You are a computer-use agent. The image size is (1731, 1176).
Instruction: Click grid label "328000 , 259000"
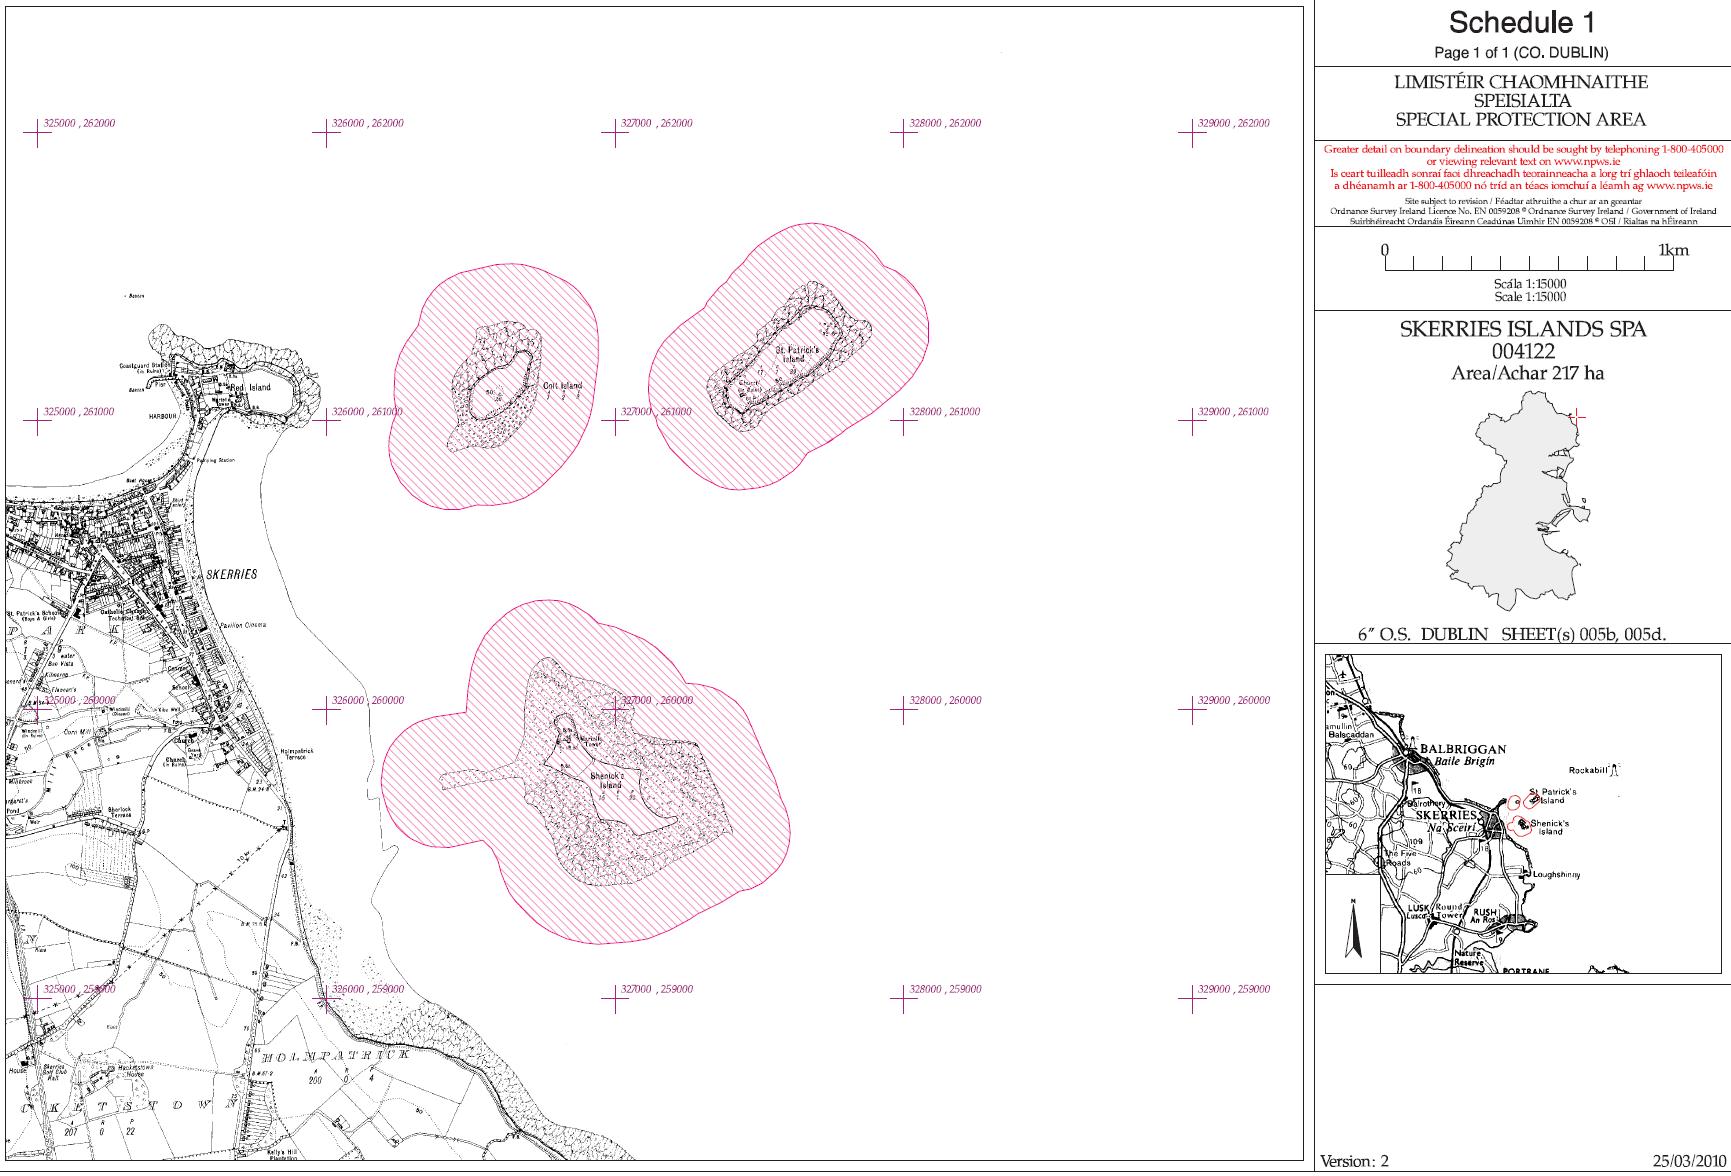(945, 990)
